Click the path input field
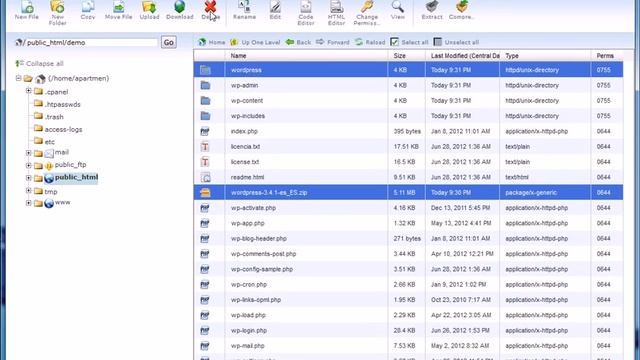 point(91,42)
